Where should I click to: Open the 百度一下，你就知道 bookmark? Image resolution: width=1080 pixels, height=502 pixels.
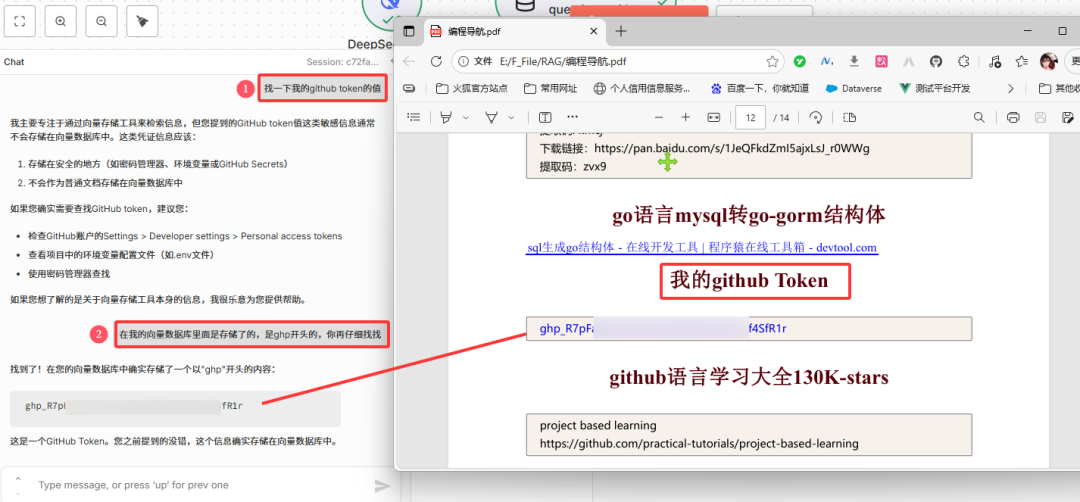(x=760, y=88)
